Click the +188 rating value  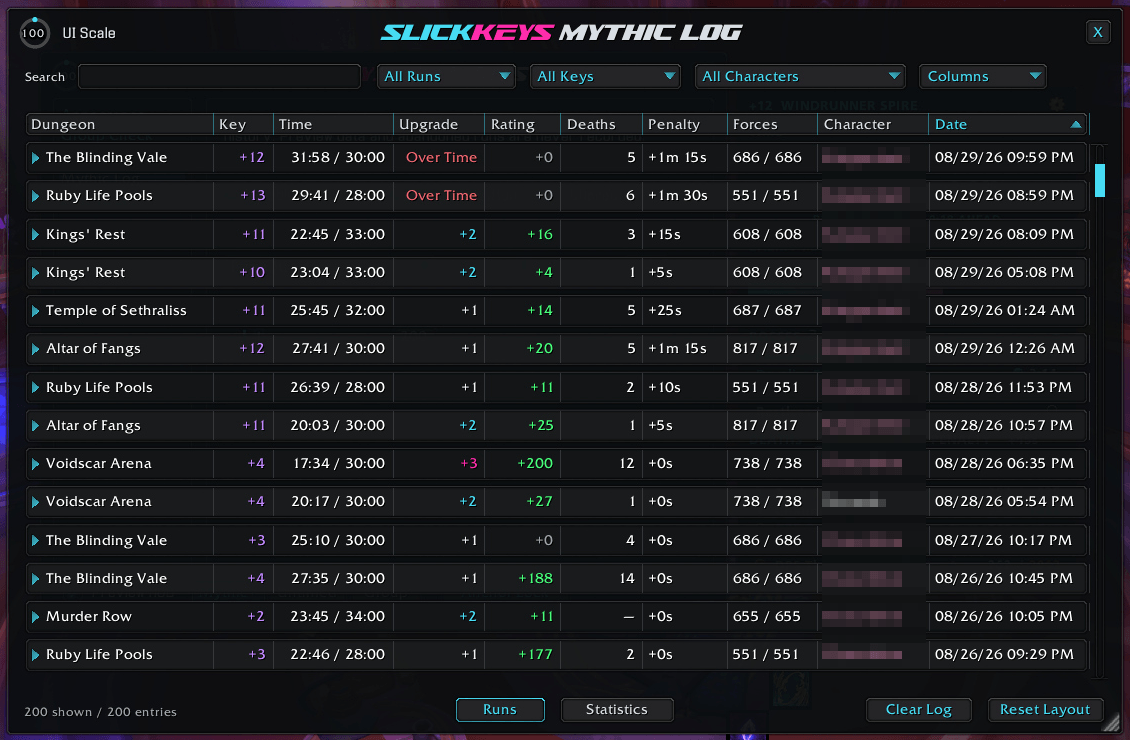pyautogui.click(x=535, y=579)
